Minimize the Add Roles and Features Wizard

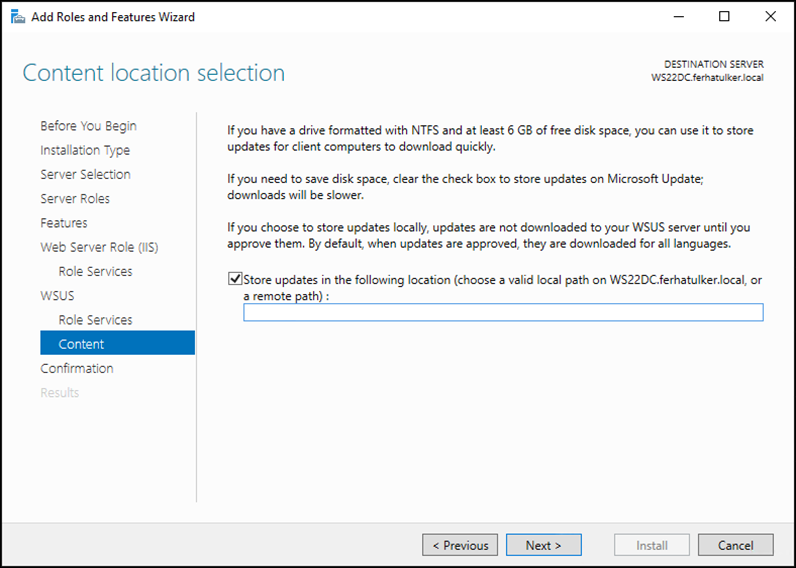pyautogui.click(x=679, y=17)
